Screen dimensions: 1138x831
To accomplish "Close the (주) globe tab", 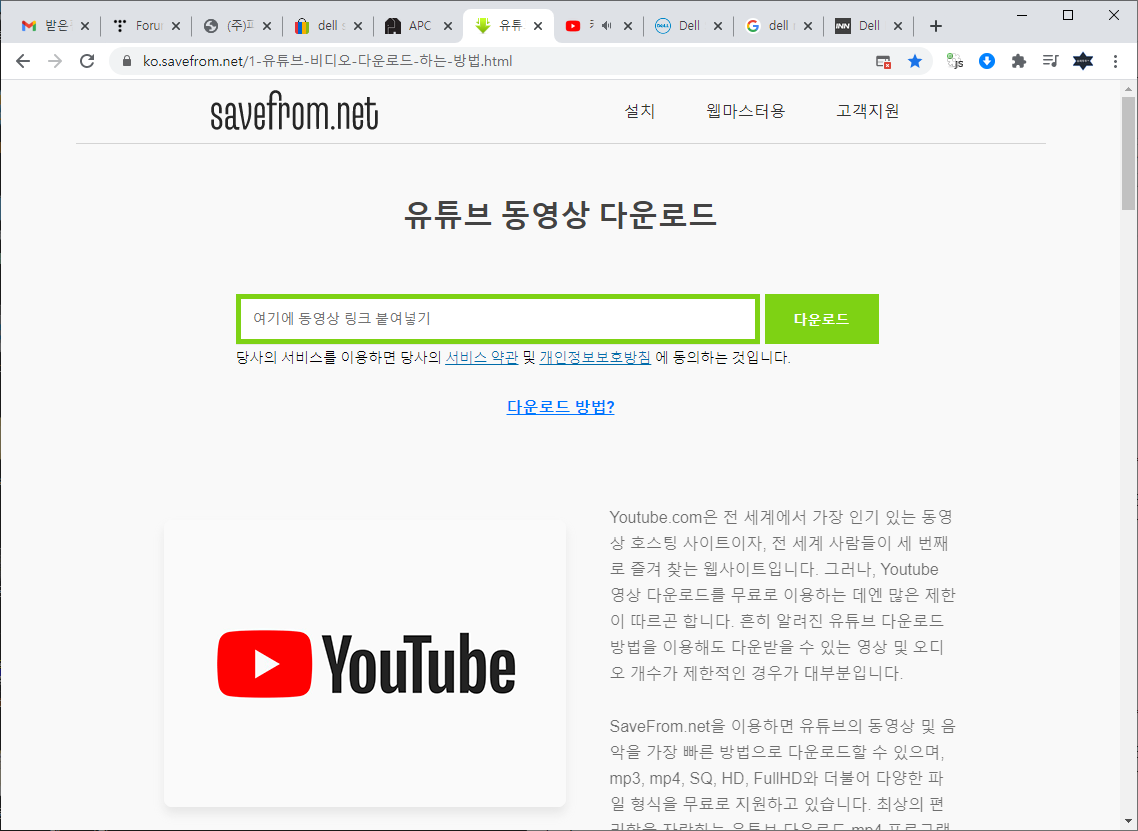I will point(266,26).
